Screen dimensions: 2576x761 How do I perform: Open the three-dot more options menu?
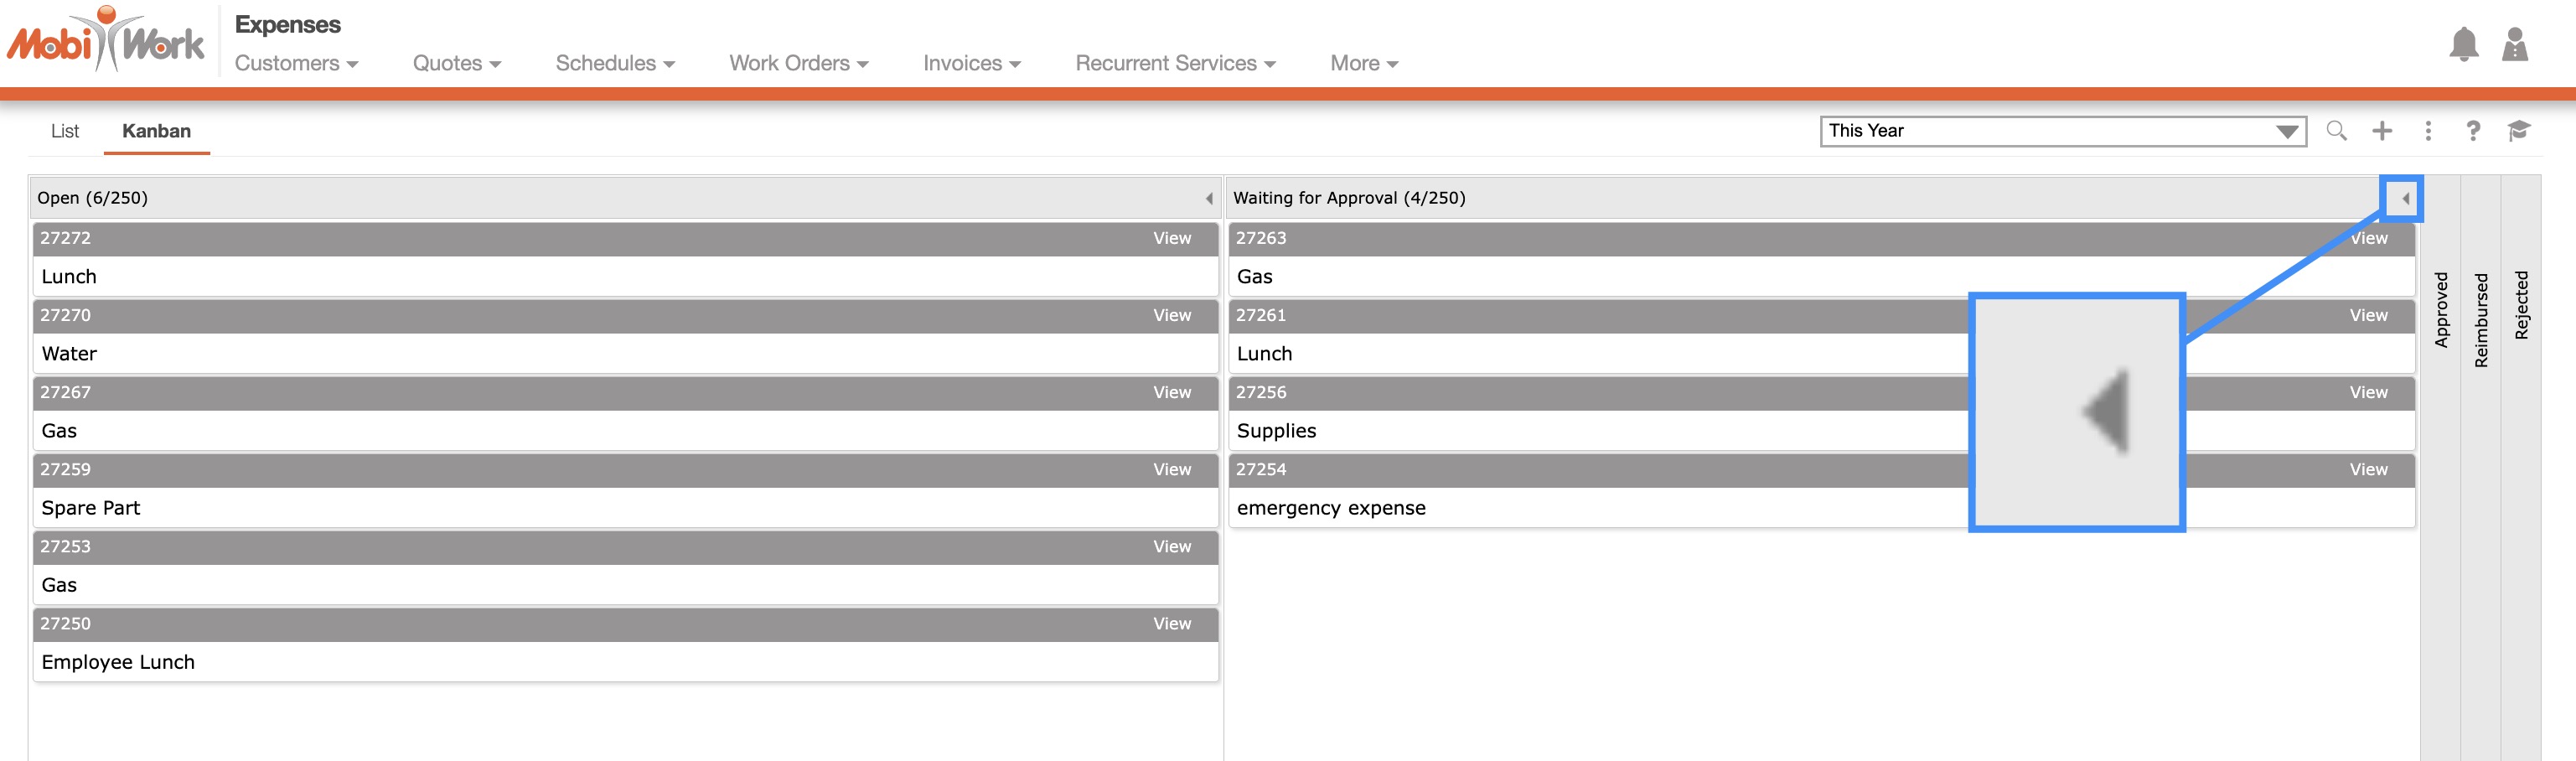(x=2428, y=131)
